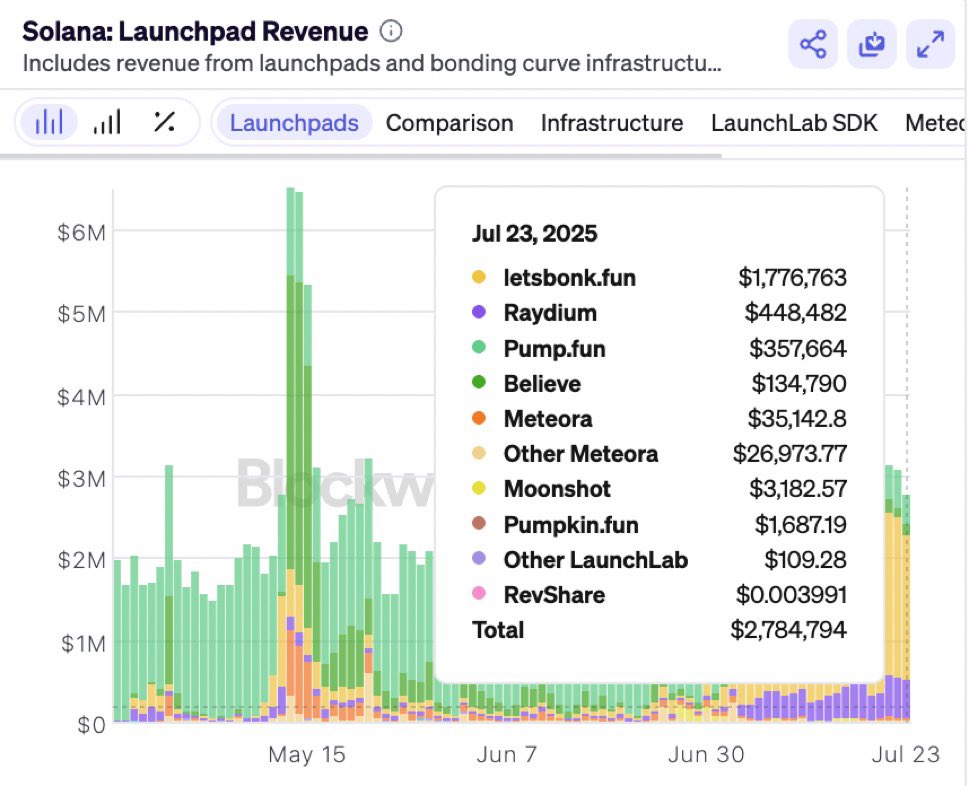Click the Pump.fun green legend dot
The height and width of the screenshot is (786, 968).
pos(478,347)
